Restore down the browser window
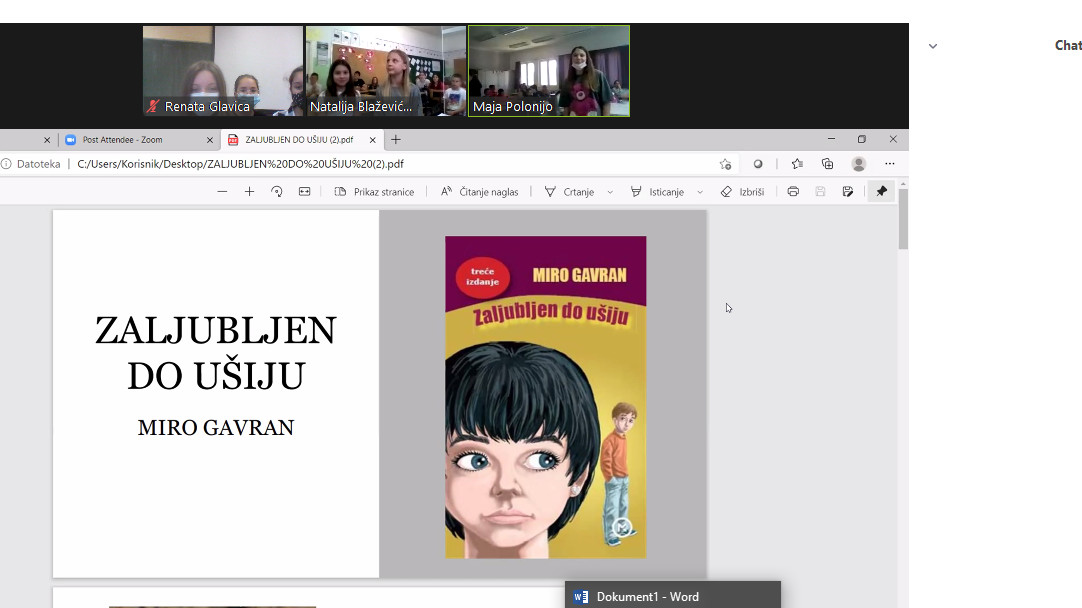 click(x=862, y=139)
